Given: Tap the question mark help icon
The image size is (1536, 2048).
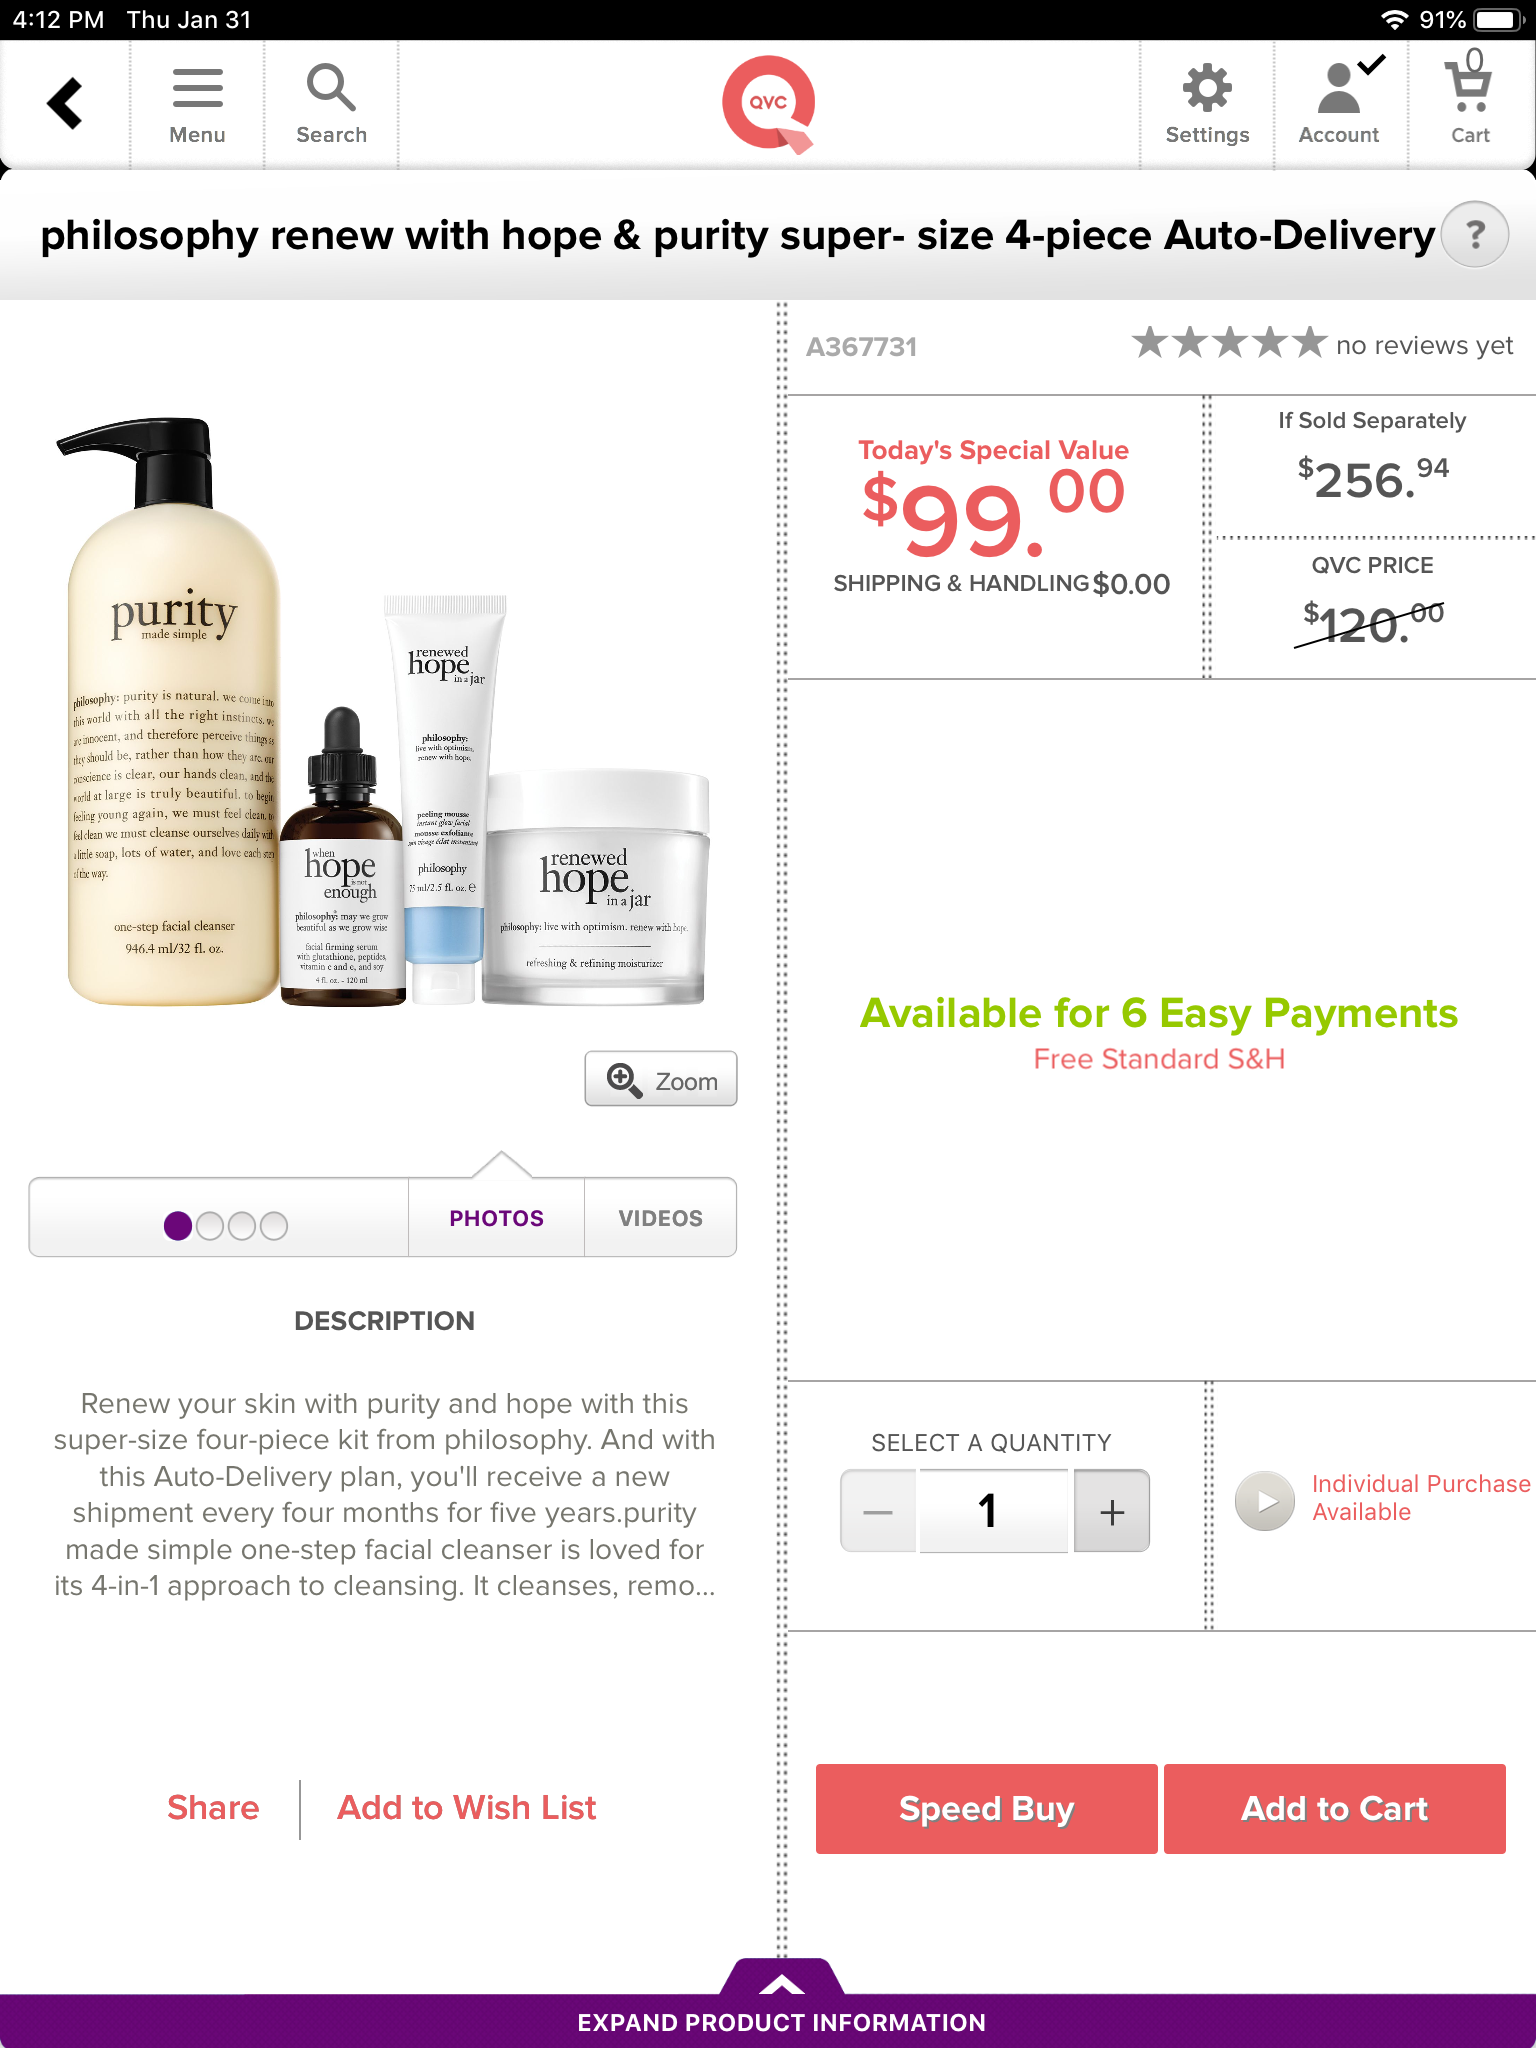Looking at the screenshot, I should coord(1475,235).
